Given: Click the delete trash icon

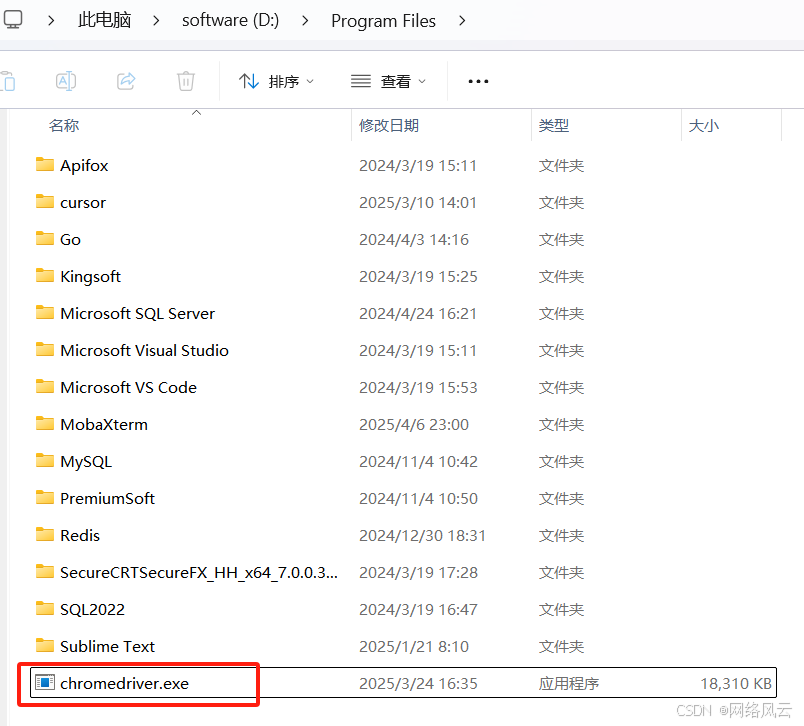Looking at the screenshot, I should pos(186,81).
